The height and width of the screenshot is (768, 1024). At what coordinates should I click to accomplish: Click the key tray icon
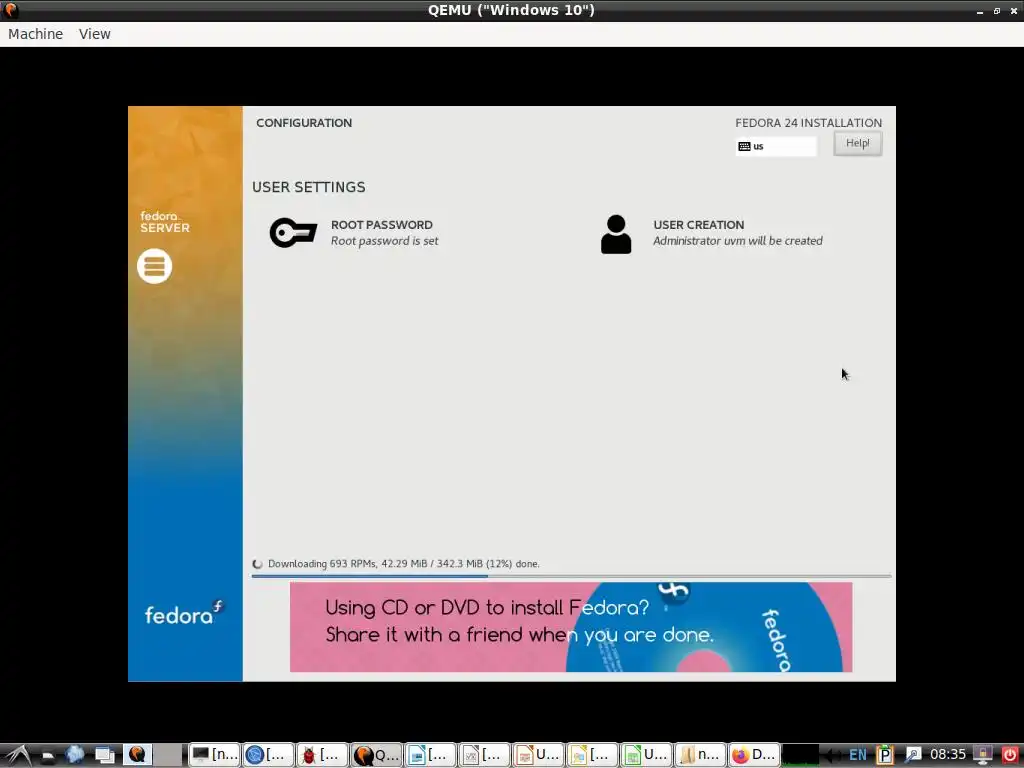(x=913, y=755)
